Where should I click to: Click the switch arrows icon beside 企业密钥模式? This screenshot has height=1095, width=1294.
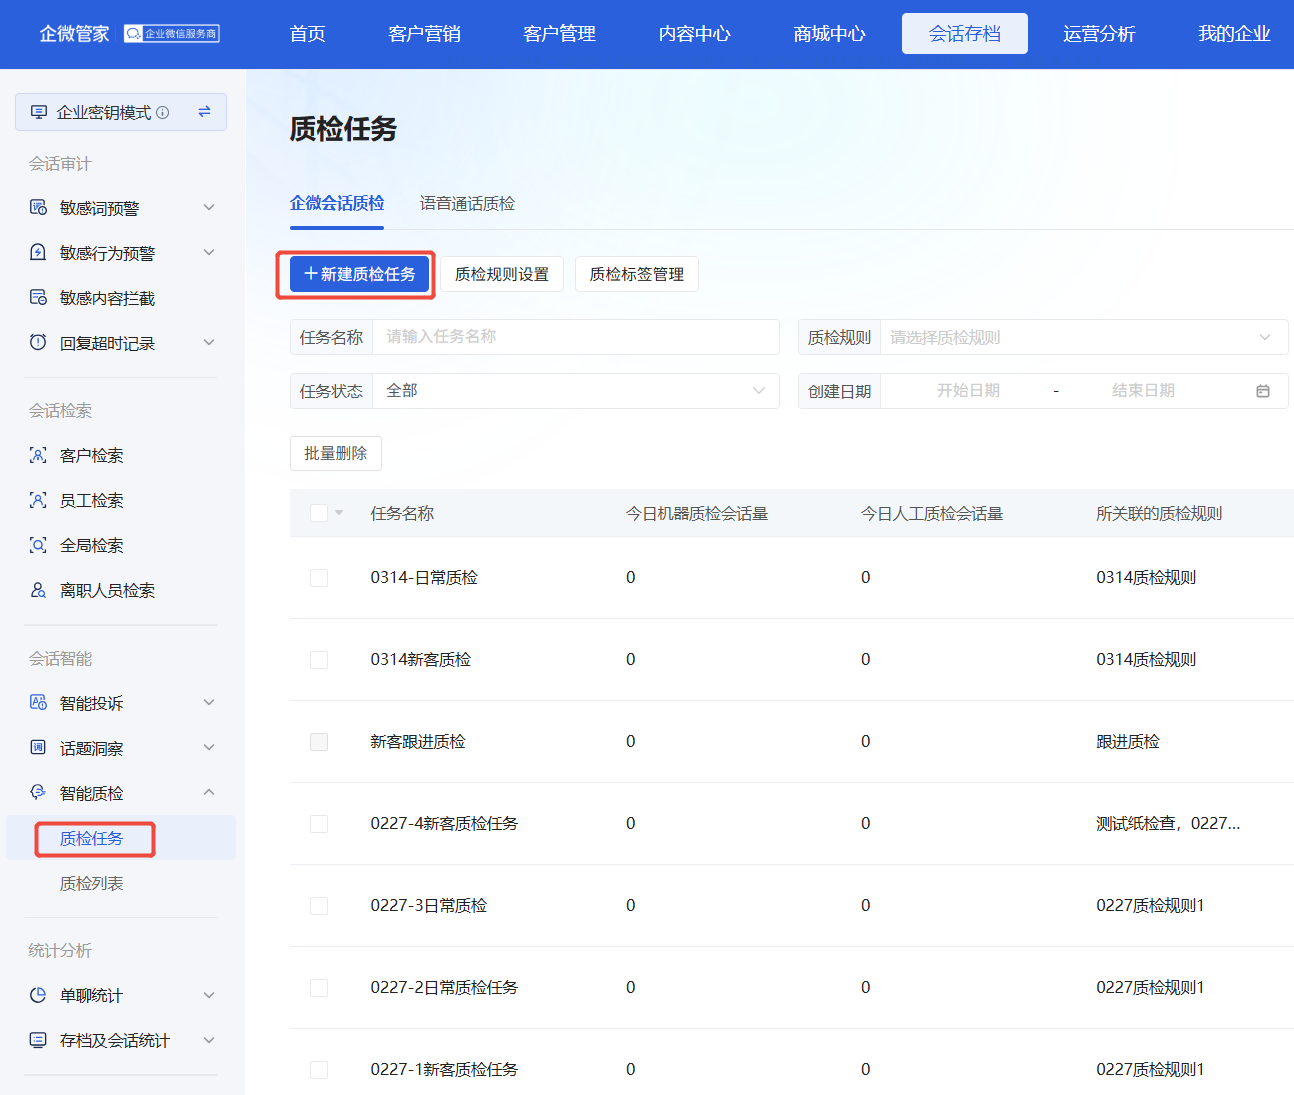pos(204,112)
